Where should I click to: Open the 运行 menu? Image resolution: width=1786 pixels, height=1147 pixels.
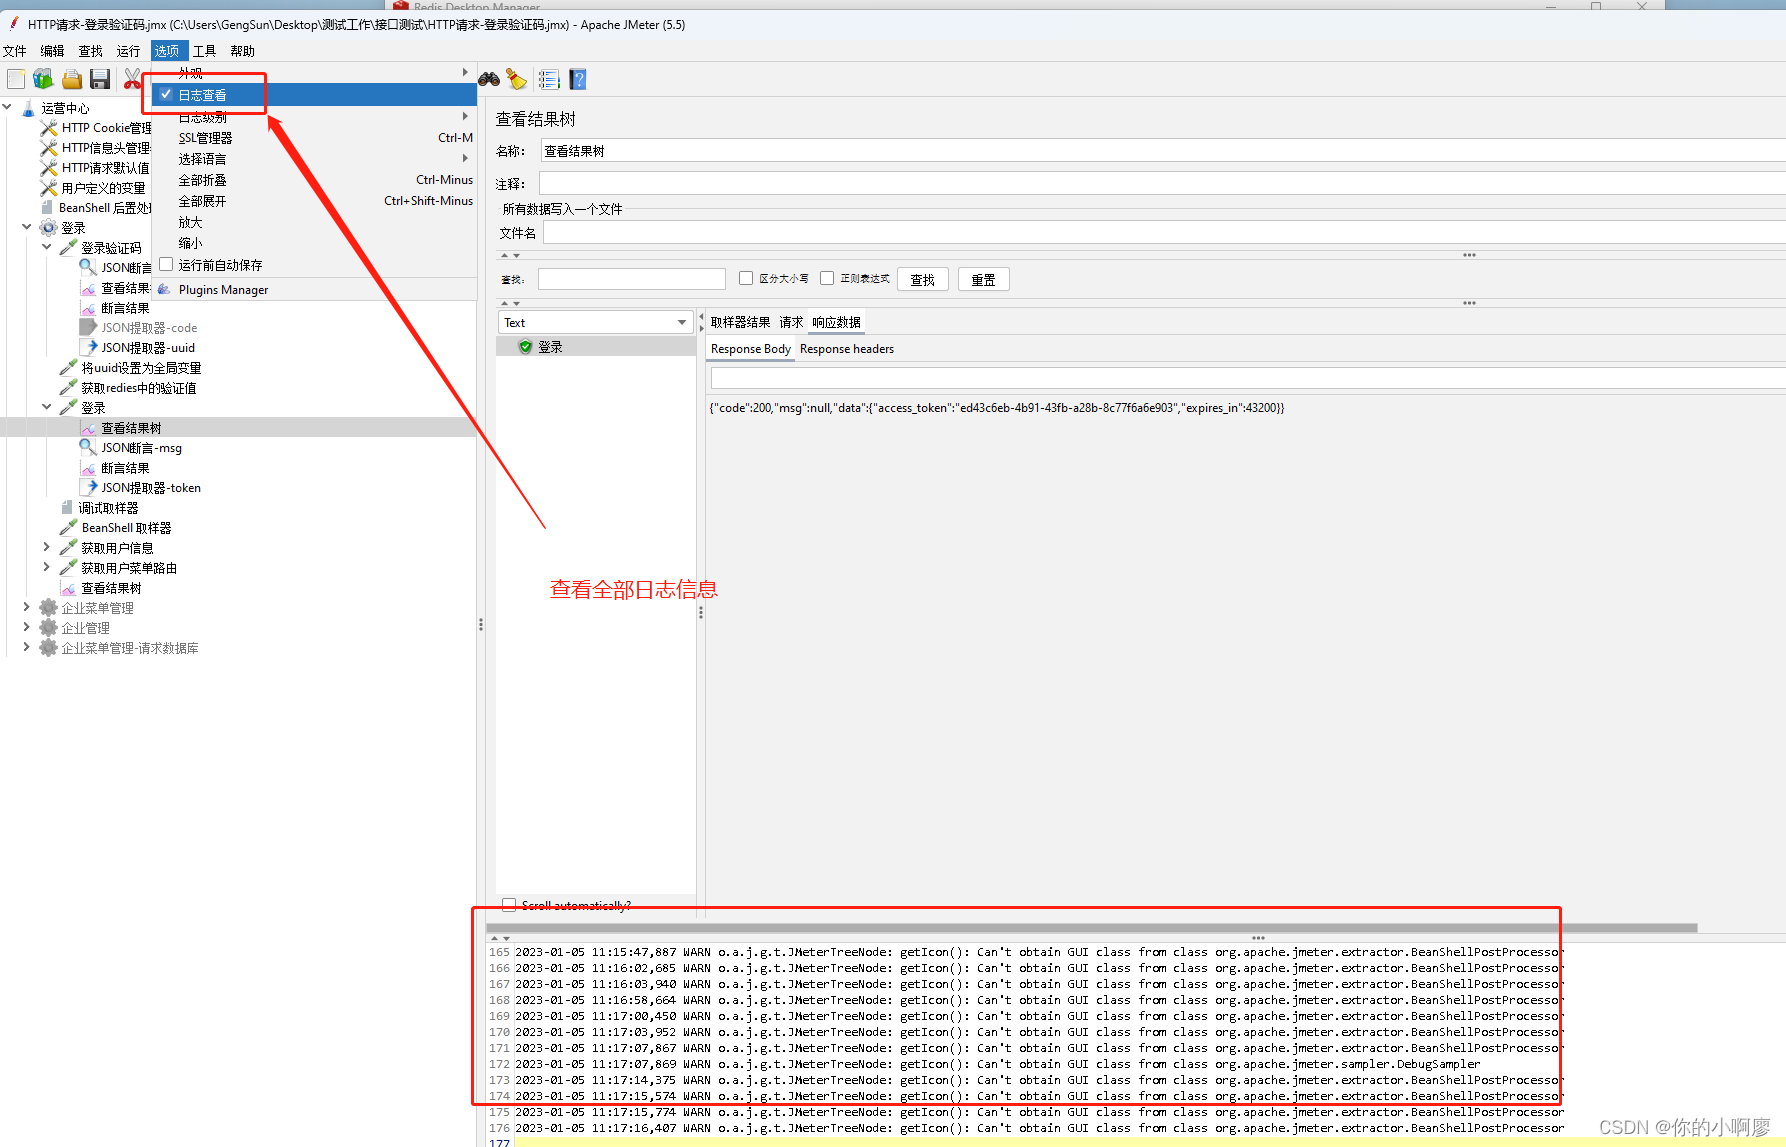[128, 51]
